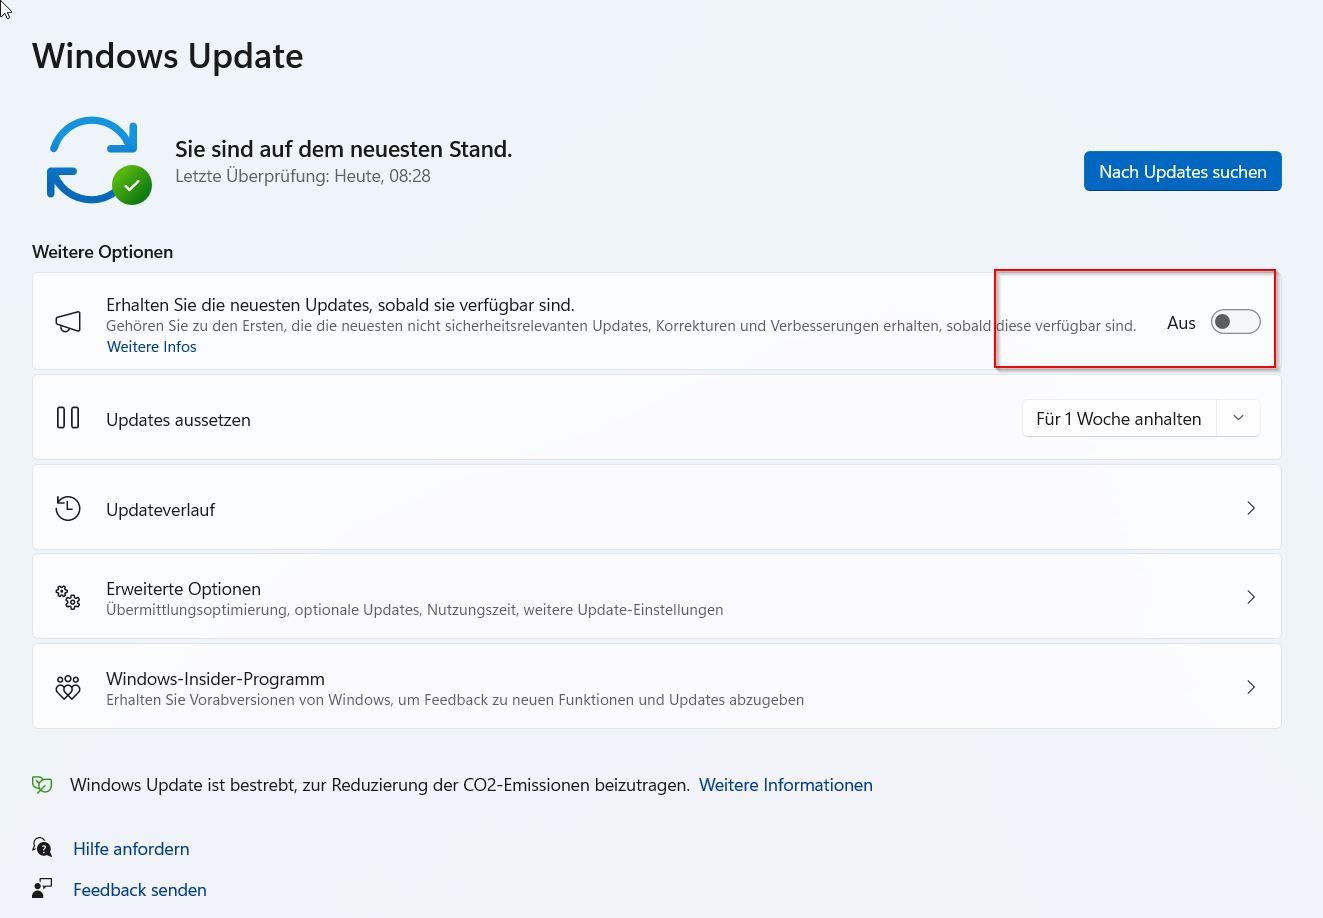
Task: Click the pause icon next to Updates aussetzen
Action: [68, 418]
